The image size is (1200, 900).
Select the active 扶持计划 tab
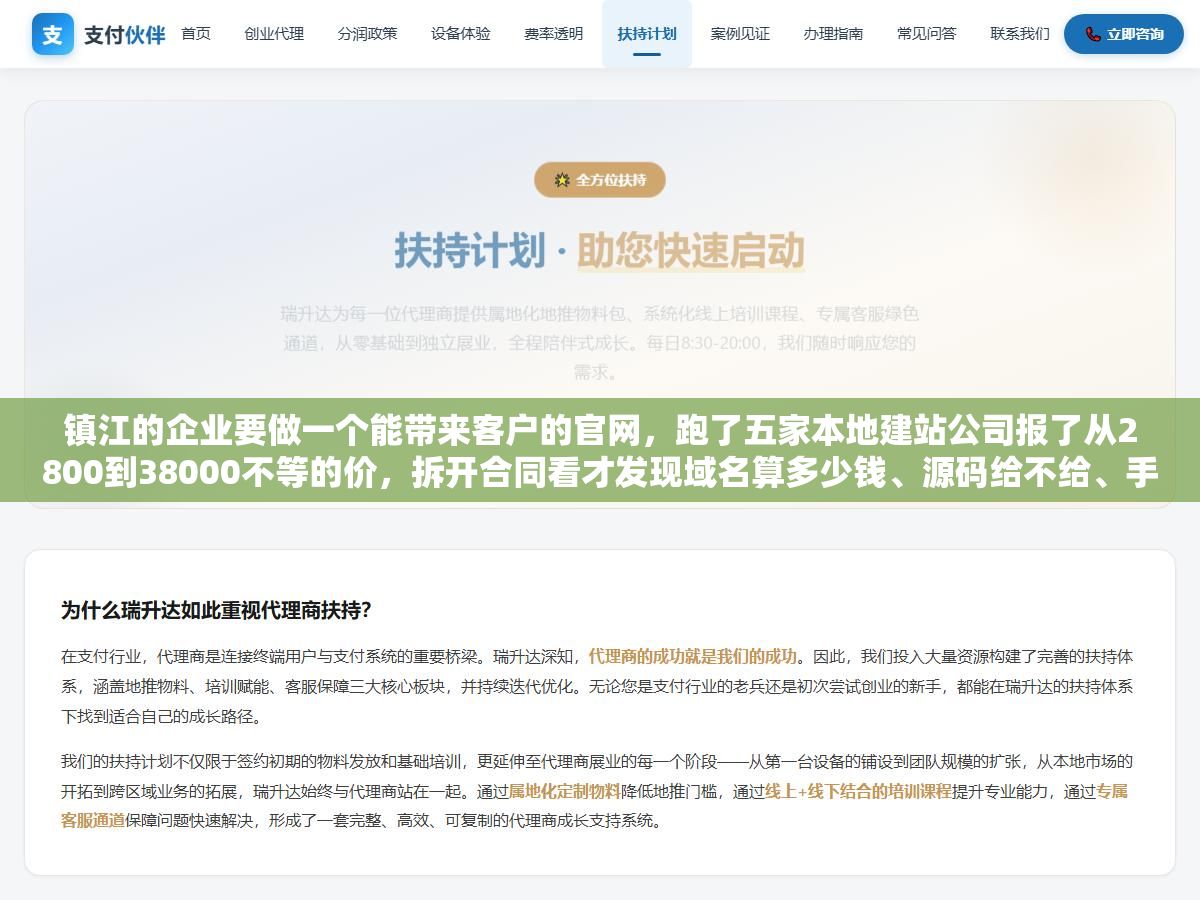[x=647, y=34]
